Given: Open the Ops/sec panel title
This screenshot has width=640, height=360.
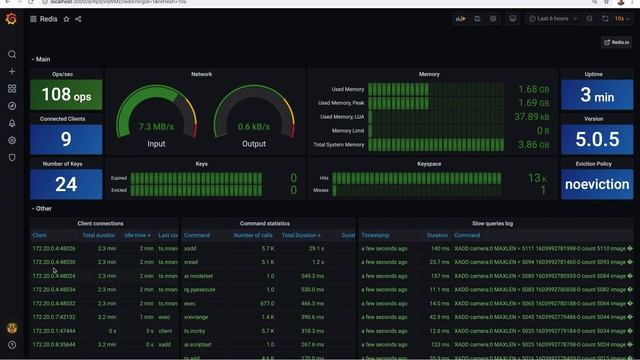Looking at the screenshot, I should pos(62,74).
